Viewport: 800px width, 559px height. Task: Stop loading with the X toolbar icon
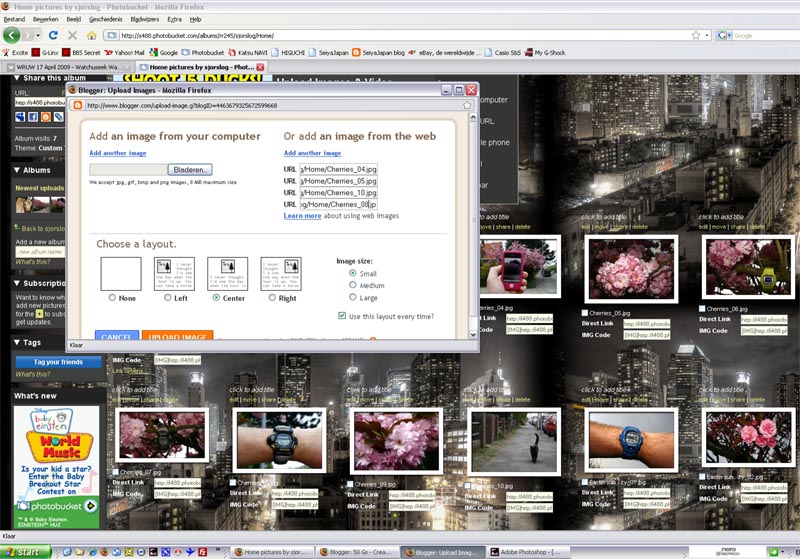(x=72, y=35)
